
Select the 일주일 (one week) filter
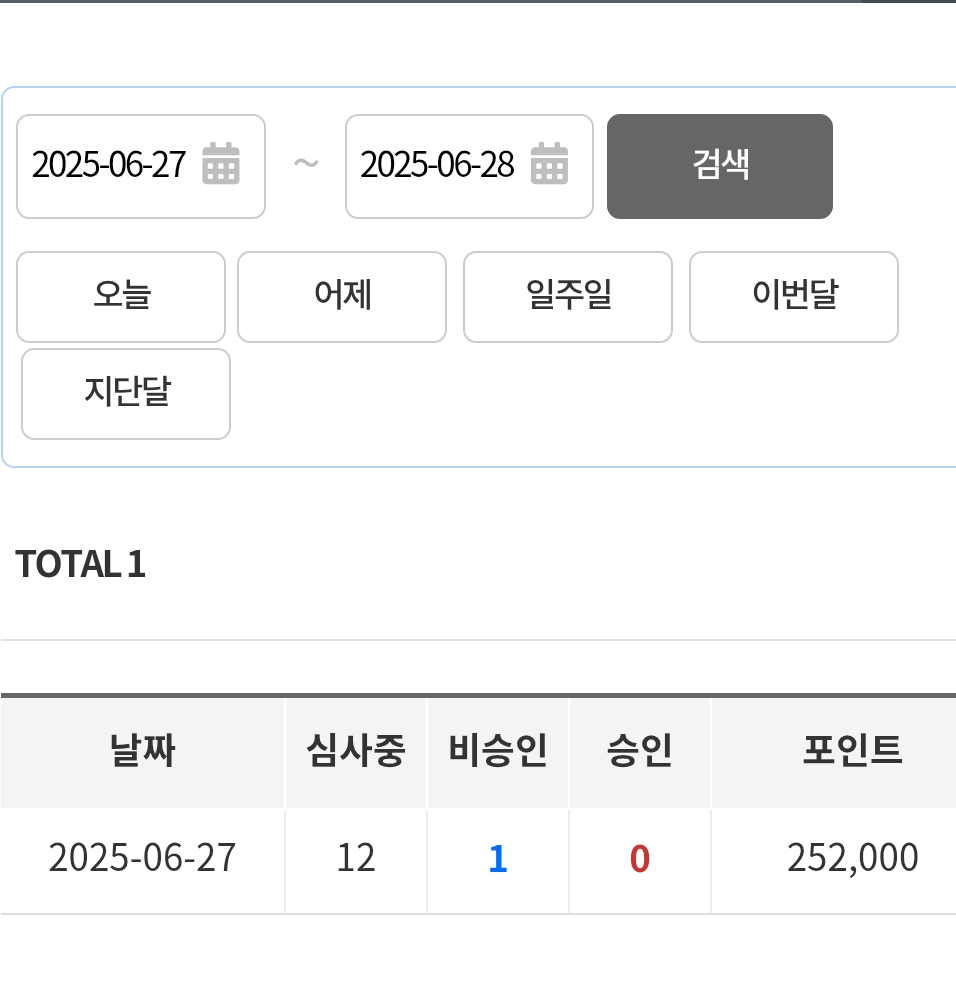[x=568, y=297]
